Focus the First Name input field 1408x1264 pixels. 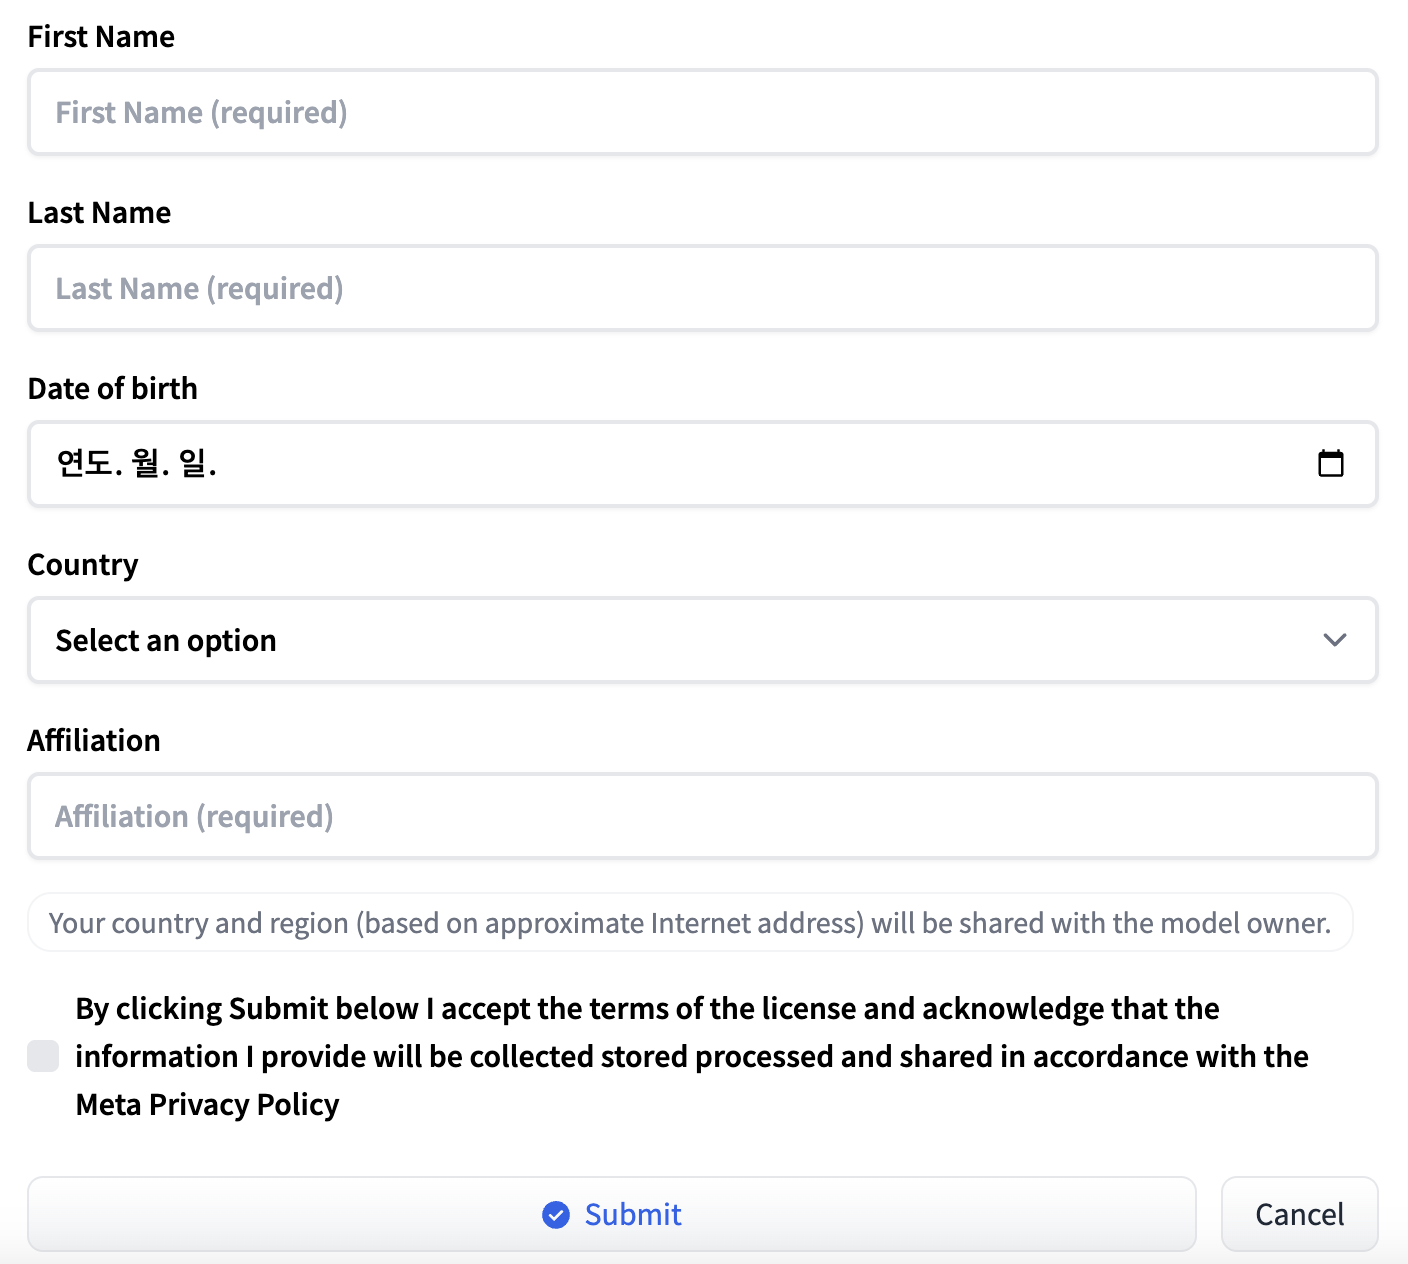(702, 112)
